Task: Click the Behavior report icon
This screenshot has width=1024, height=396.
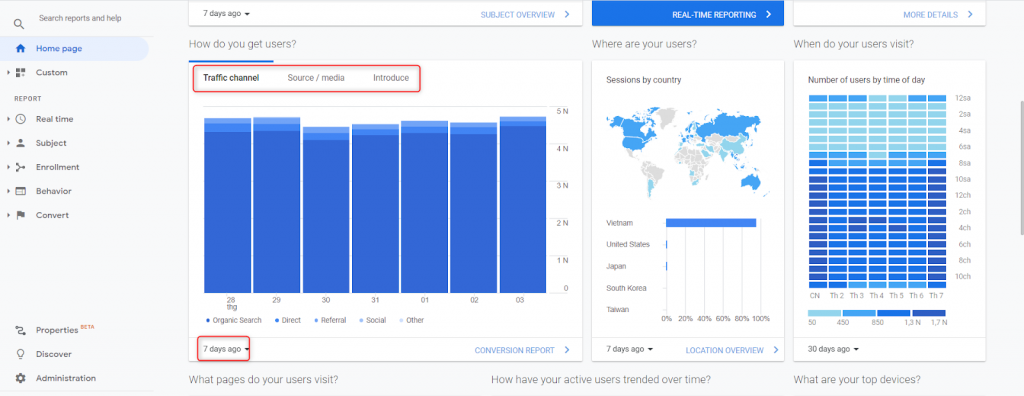Action: click(x=20, y=191)
